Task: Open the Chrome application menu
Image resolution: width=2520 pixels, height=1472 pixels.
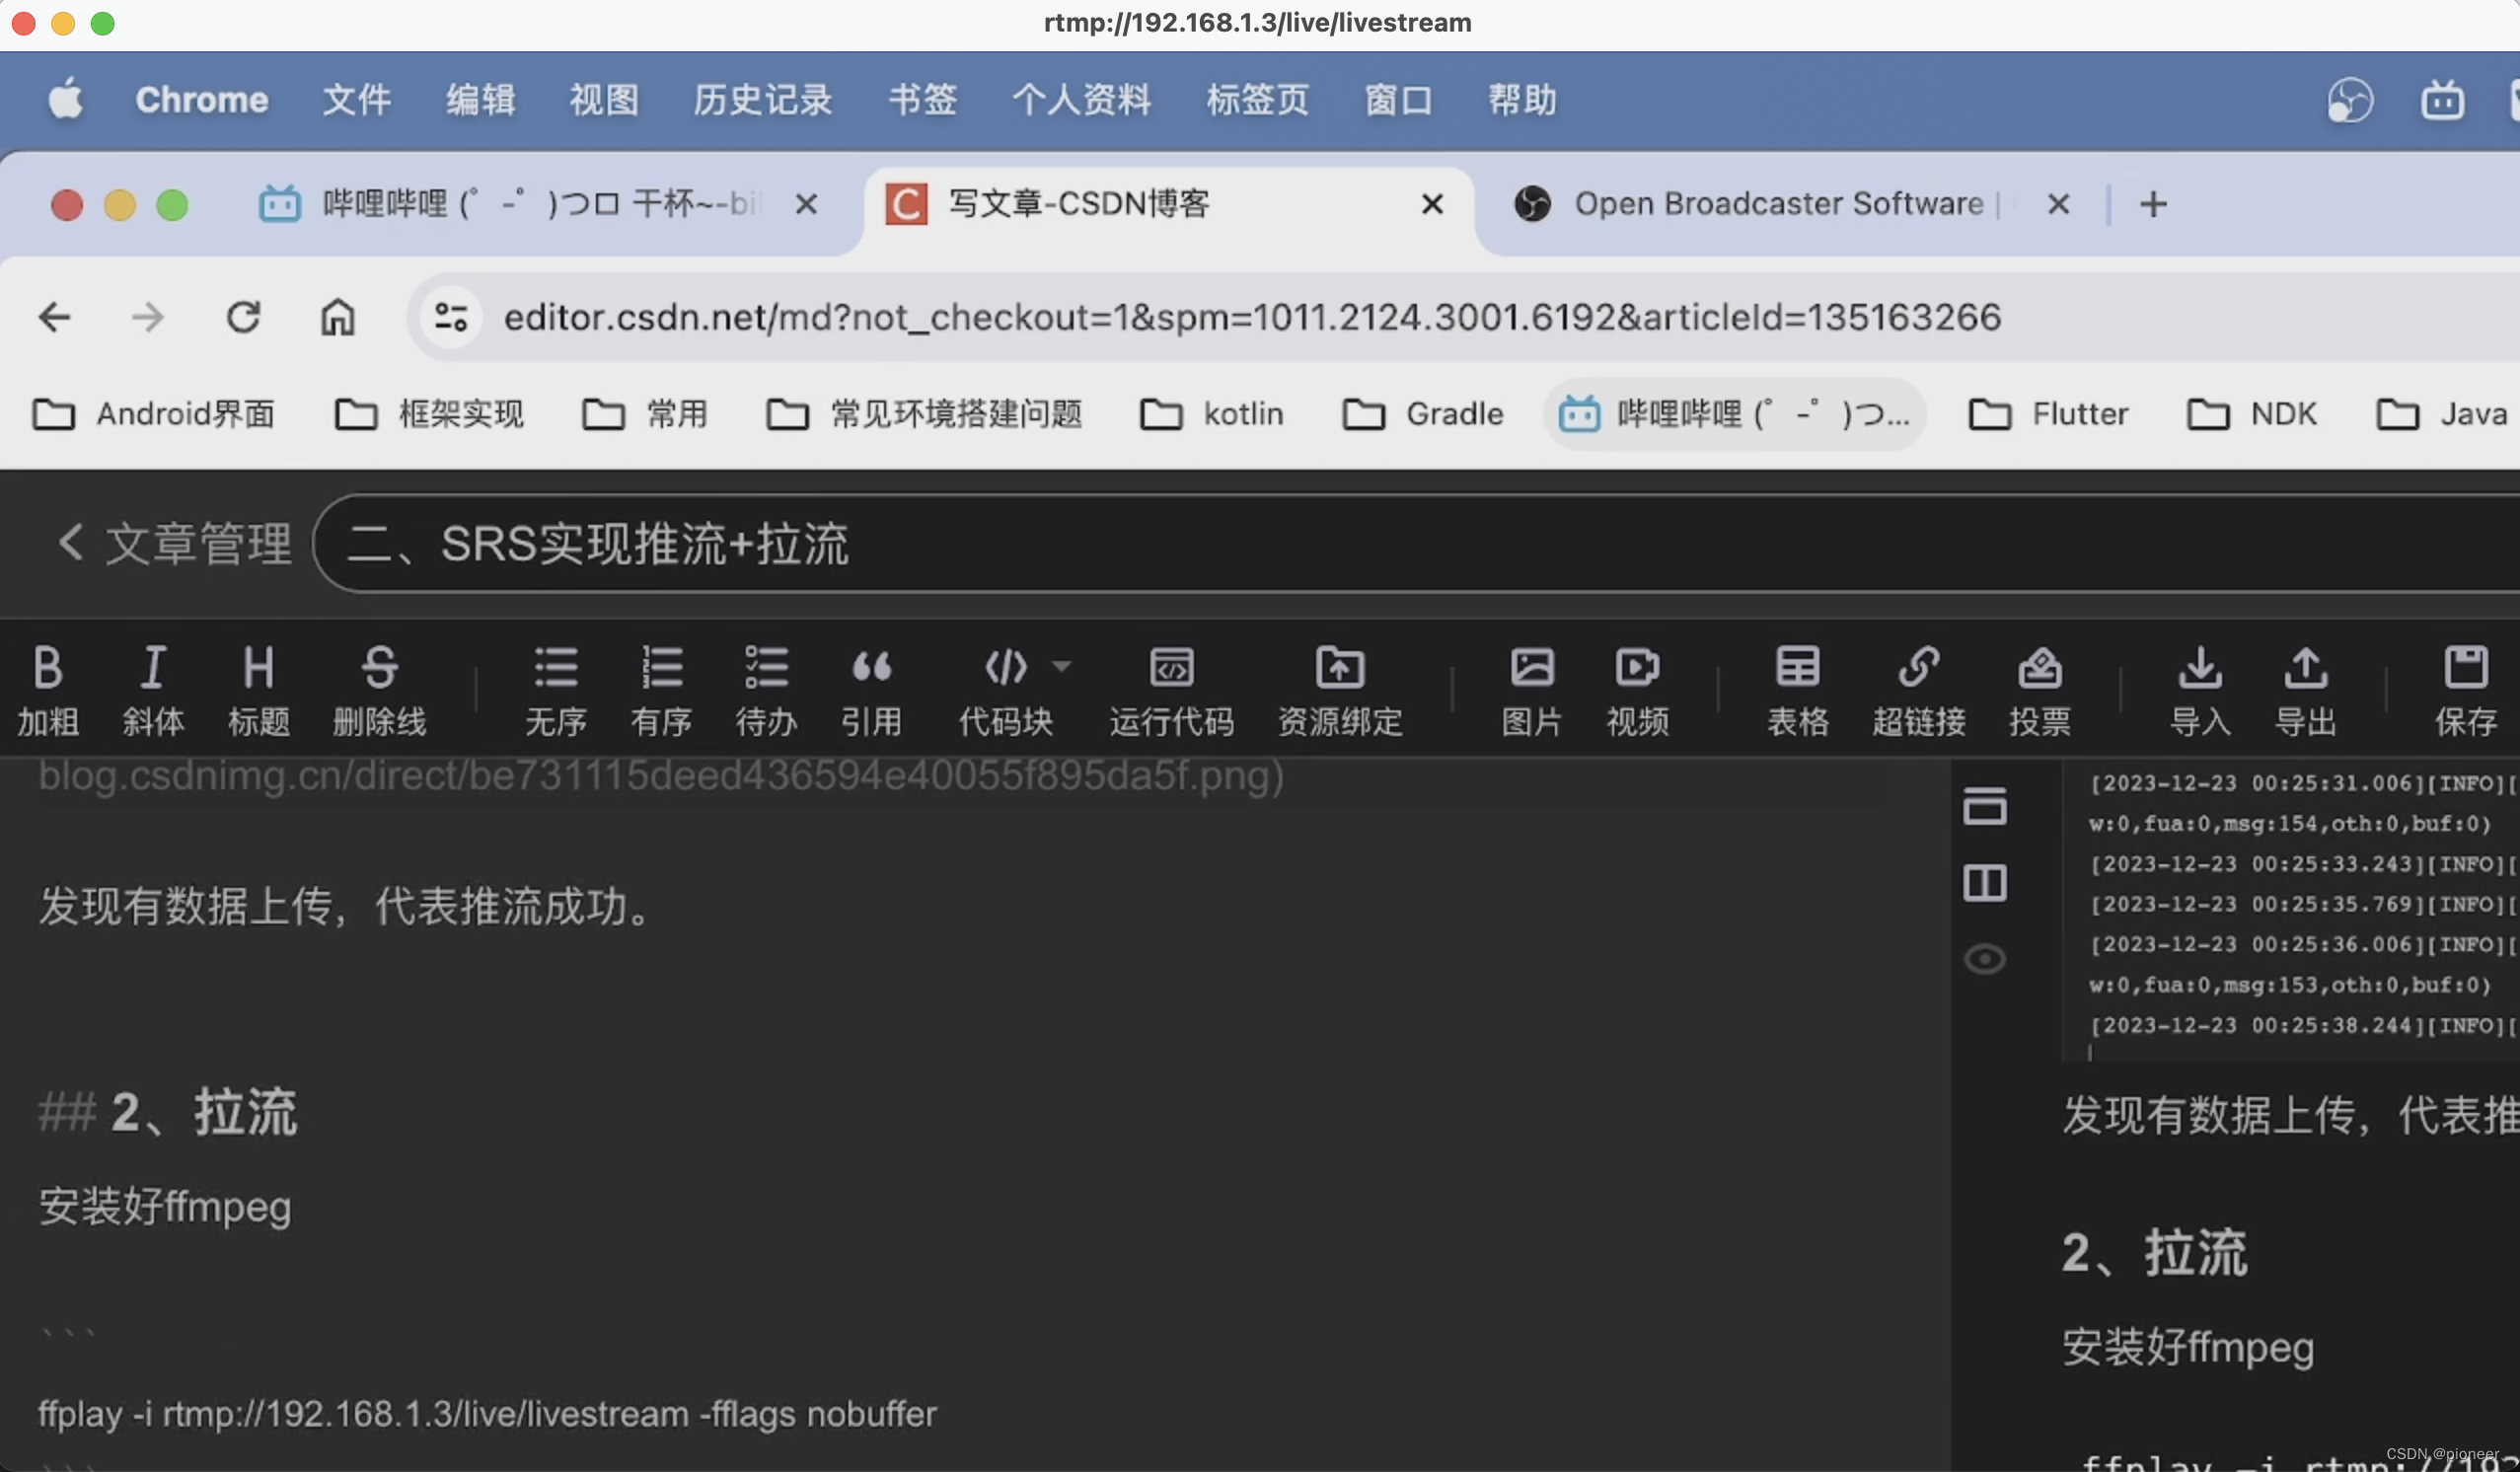Action: click(202, 100)
